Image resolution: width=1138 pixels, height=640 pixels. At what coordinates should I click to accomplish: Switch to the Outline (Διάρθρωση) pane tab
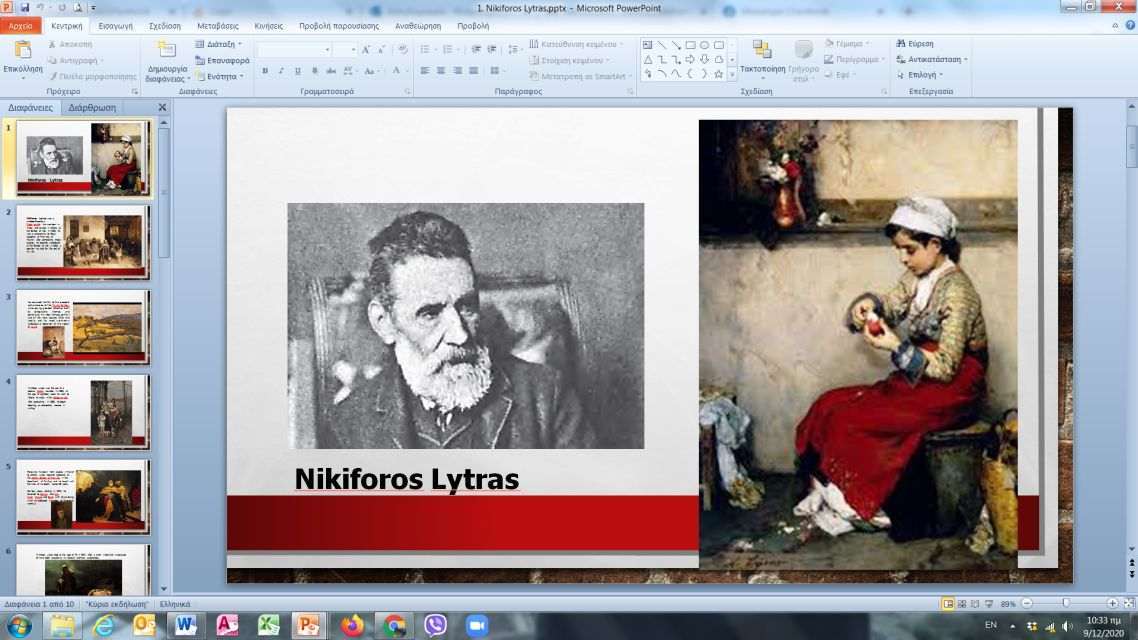point(92,107)
